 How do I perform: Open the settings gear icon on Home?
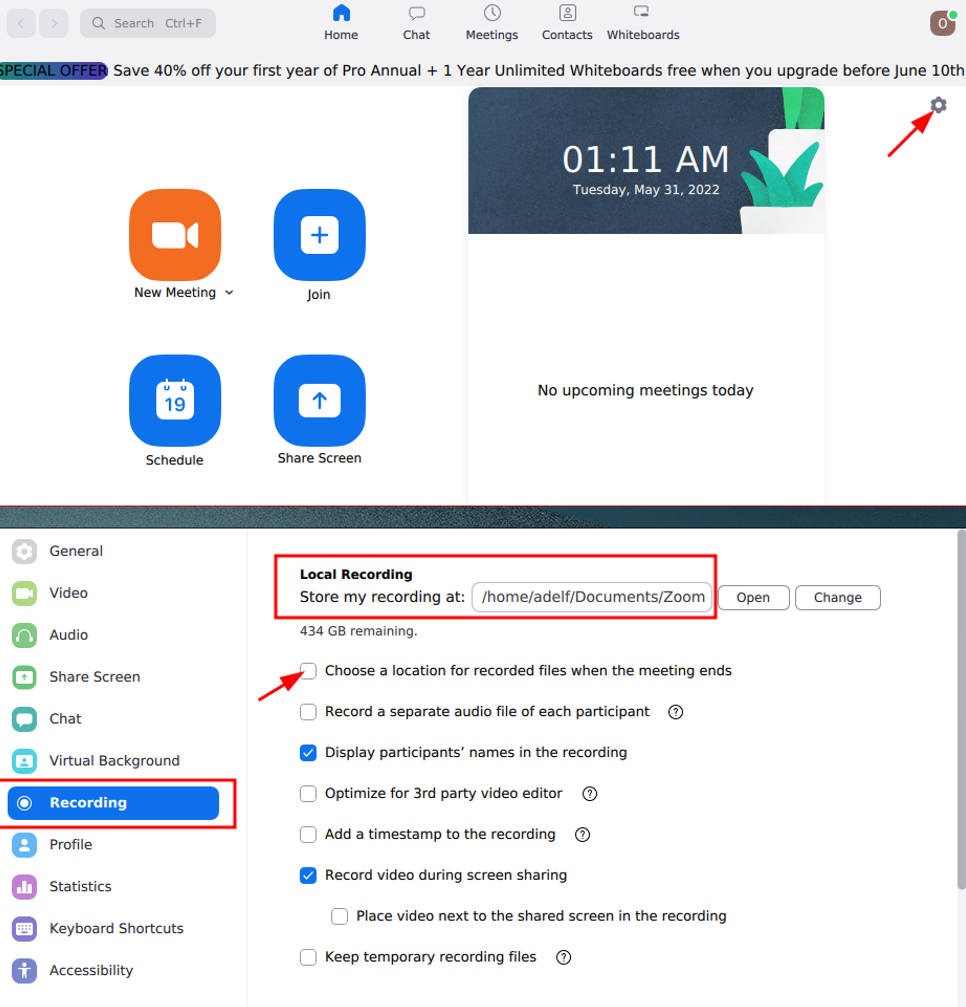coord(938,105)
